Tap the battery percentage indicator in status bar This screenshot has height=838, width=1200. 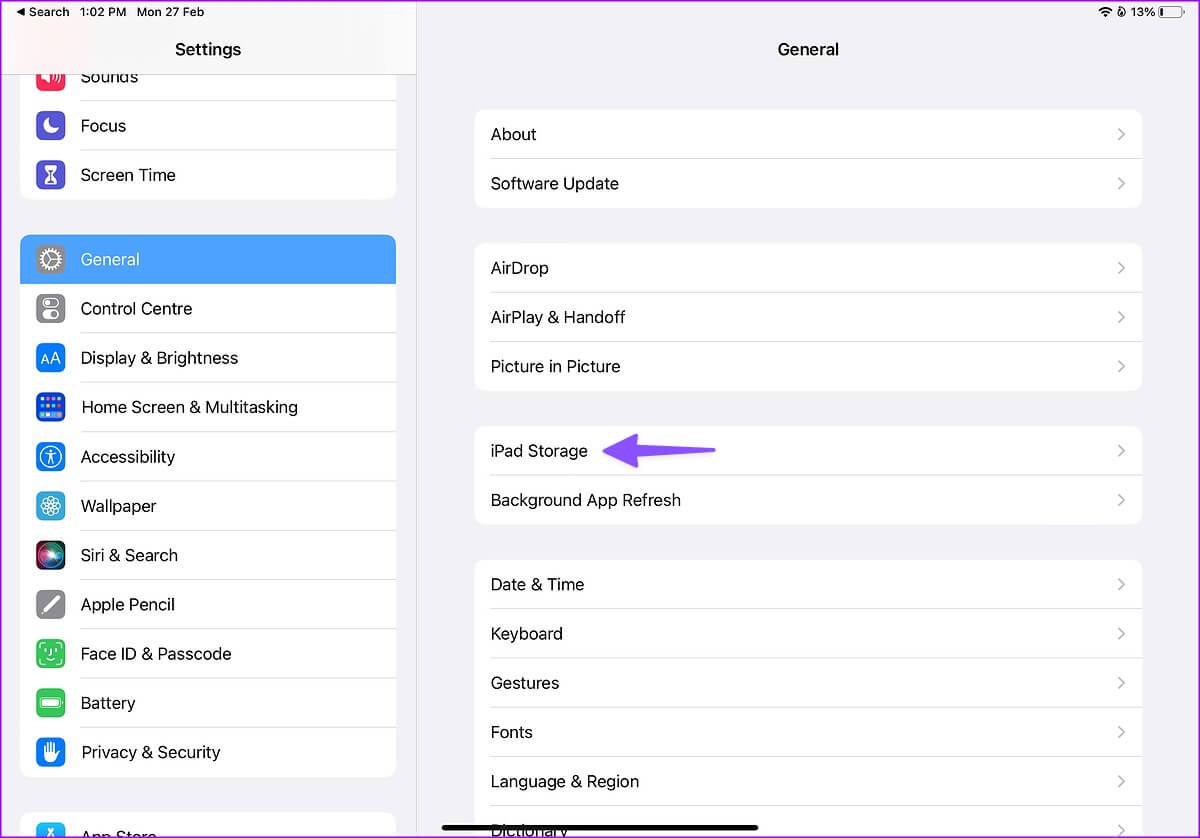tap(1143, 12)
